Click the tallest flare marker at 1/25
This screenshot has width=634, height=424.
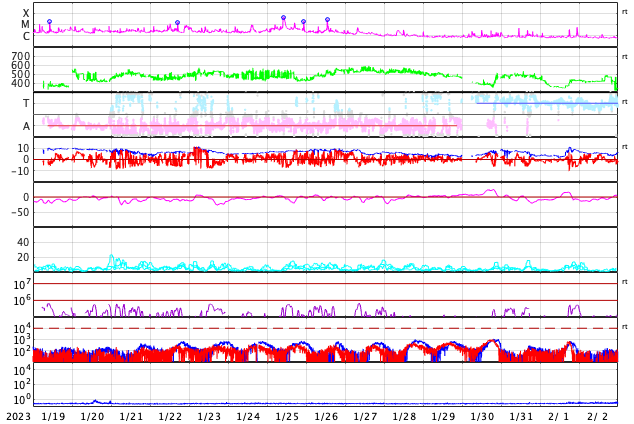[283, 18]
